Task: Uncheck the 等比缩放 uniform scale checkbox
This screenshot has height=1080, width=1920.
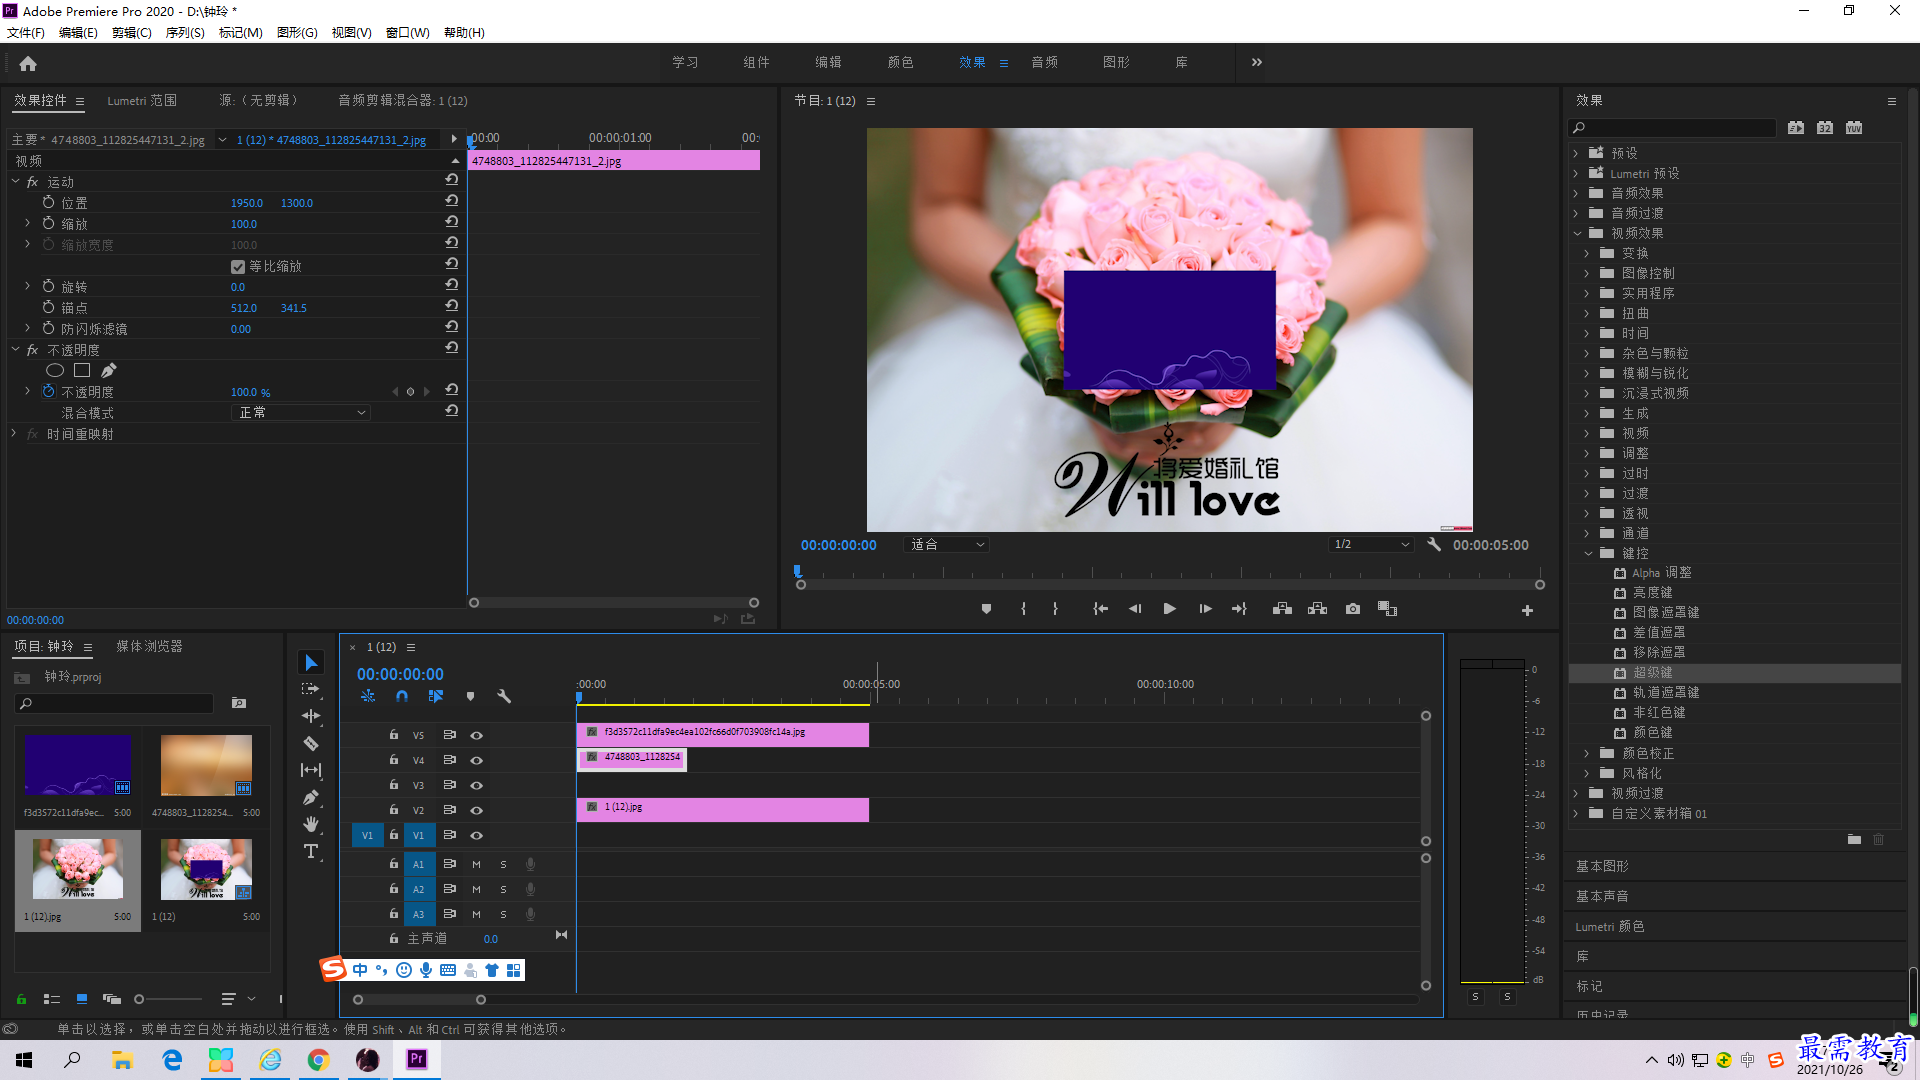Action: 238,267
